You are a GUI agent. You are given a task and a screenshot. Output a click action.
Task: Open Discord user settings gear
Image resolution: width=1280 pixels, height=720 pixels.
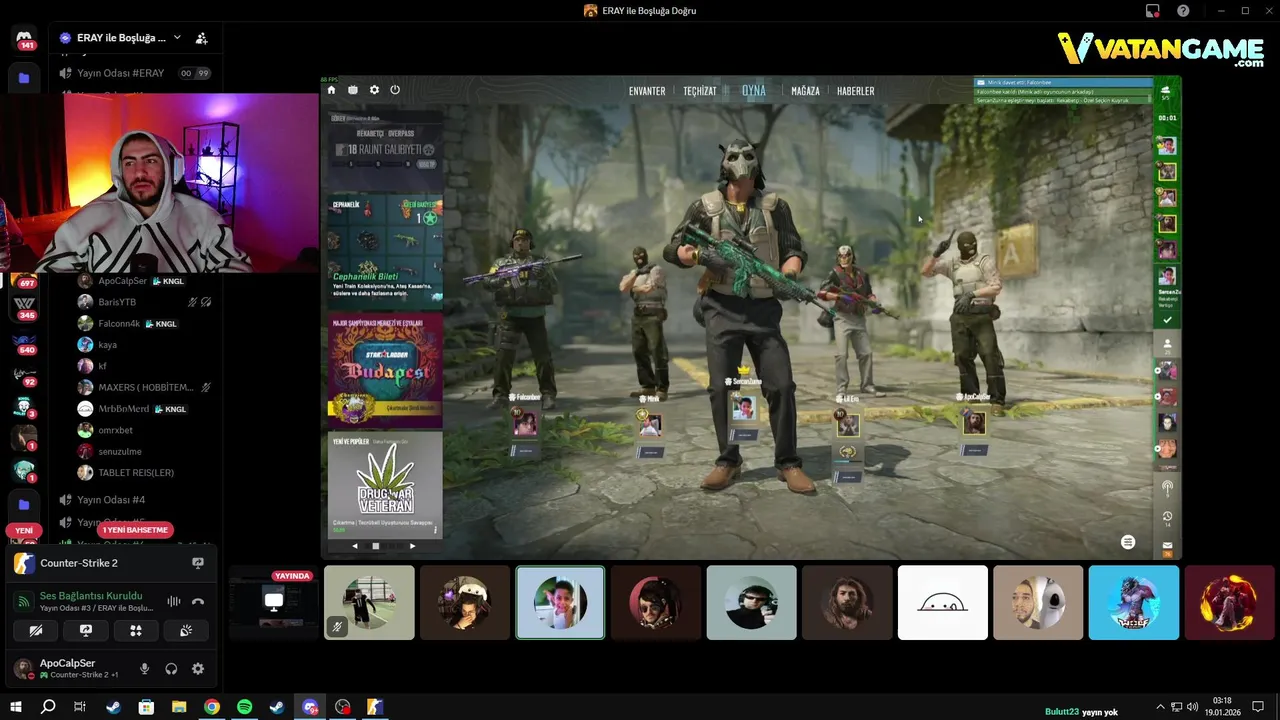click(198, 669)
